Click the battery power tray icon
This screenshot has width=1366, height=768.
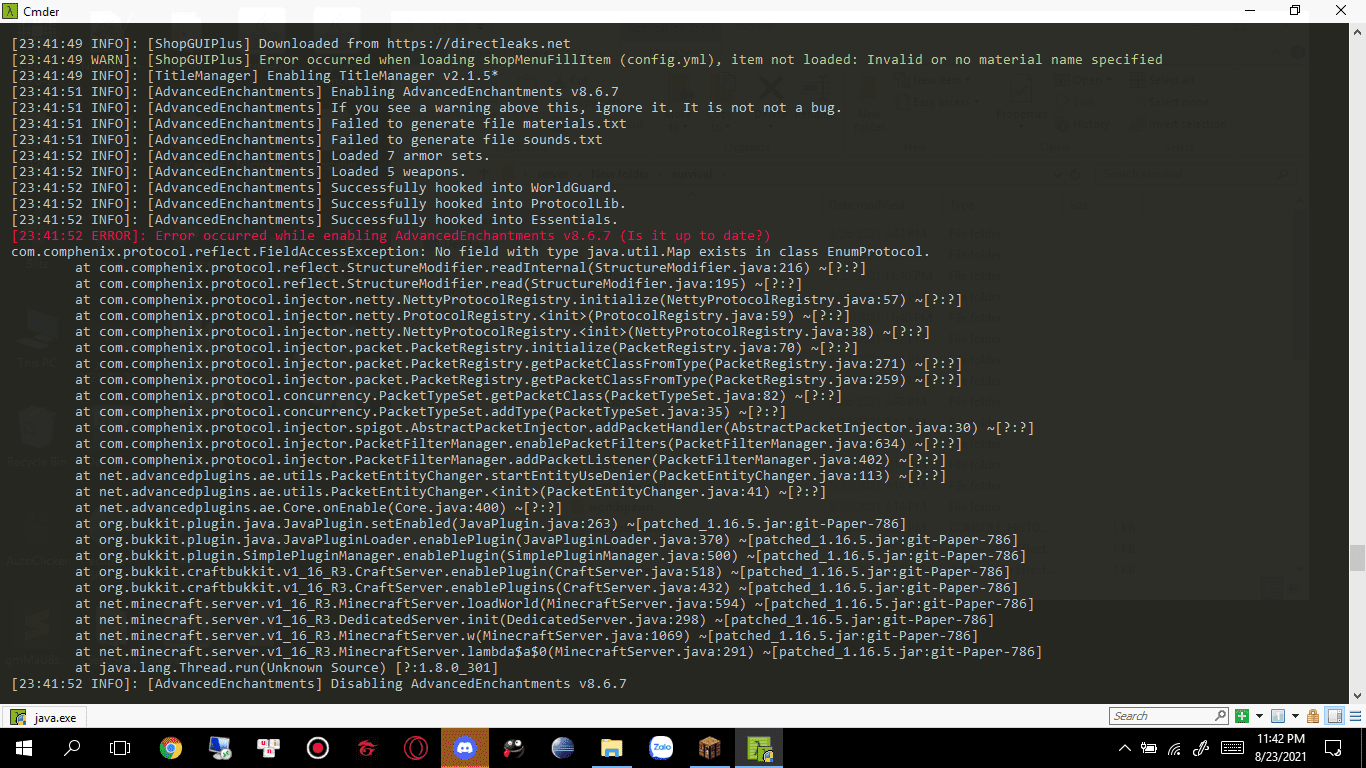coord(1150,747)
